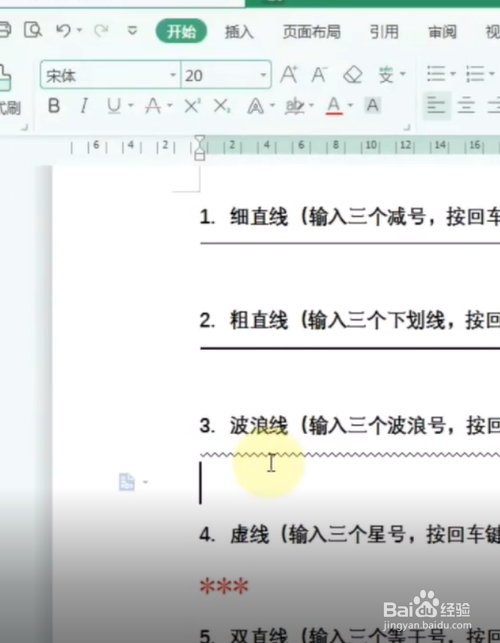Toggle strikethrough text formatting
The image size is (500, 643).
tap(153, 107)
